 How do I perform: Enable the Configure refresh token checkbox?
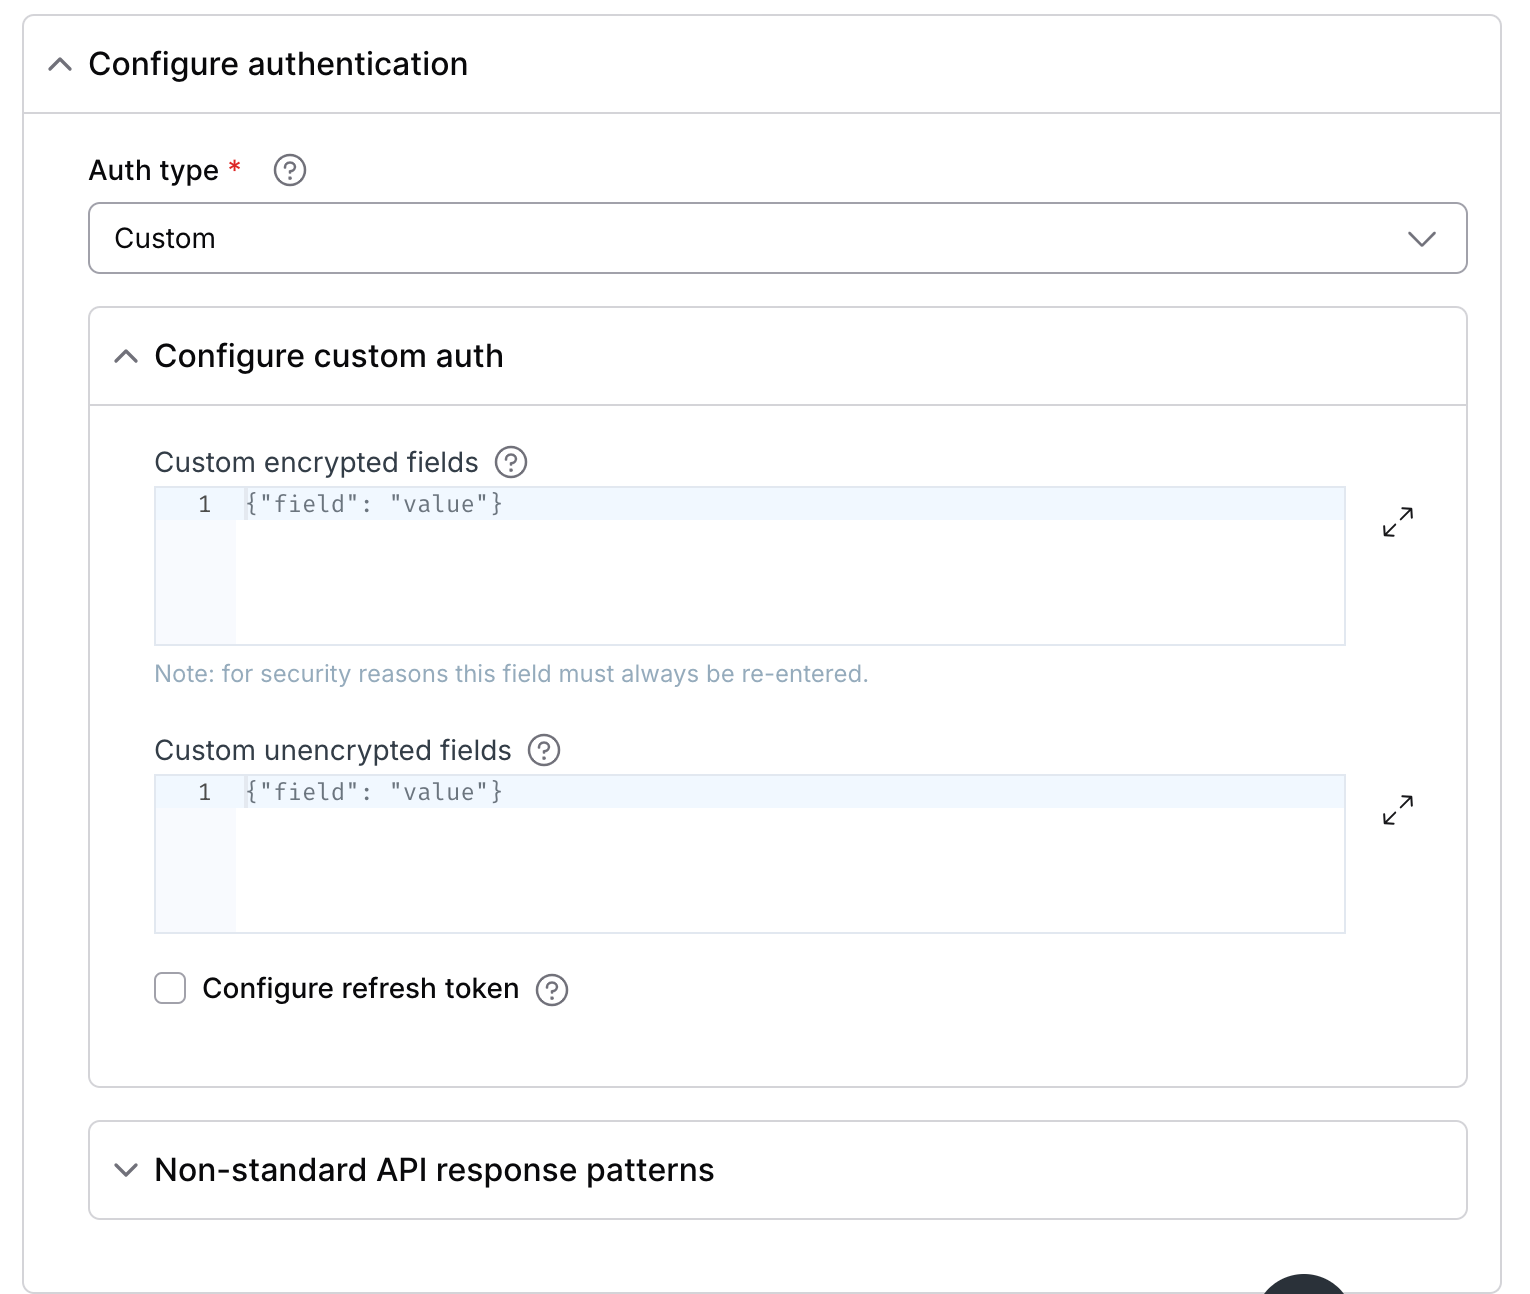170,988
